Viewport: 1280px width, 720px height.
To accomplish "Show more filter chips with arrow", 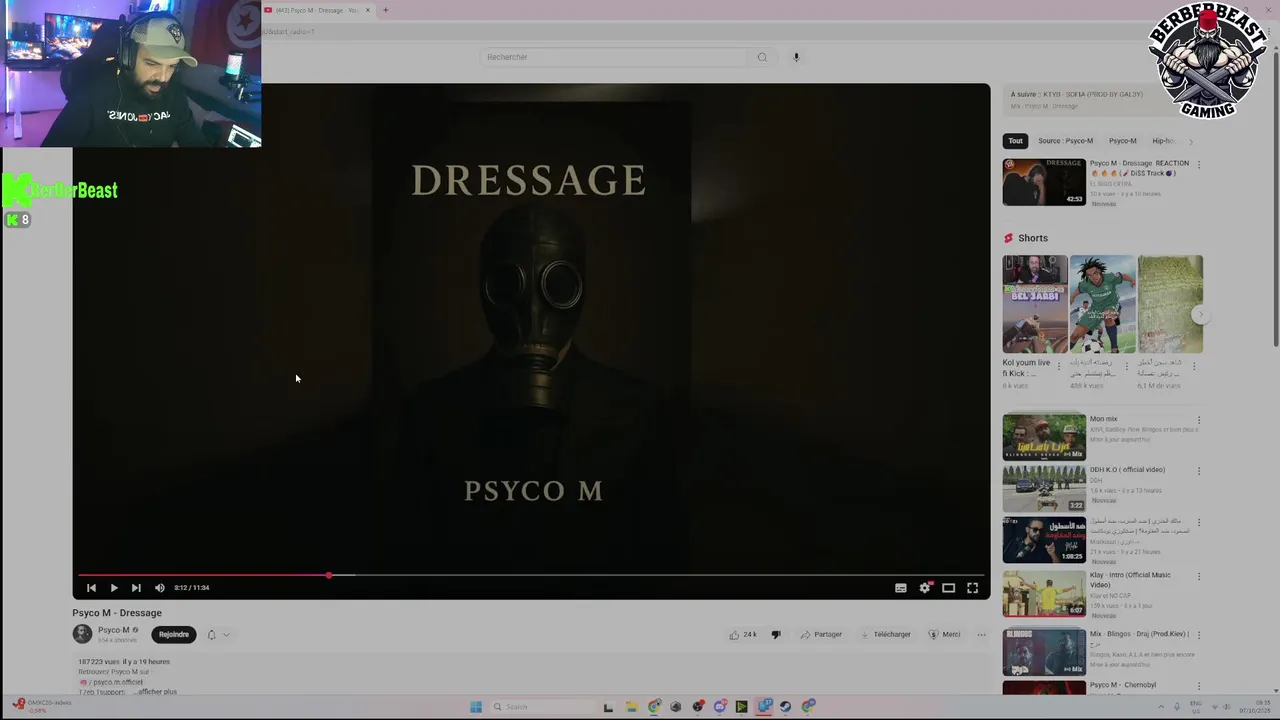I will [1190, 141].
